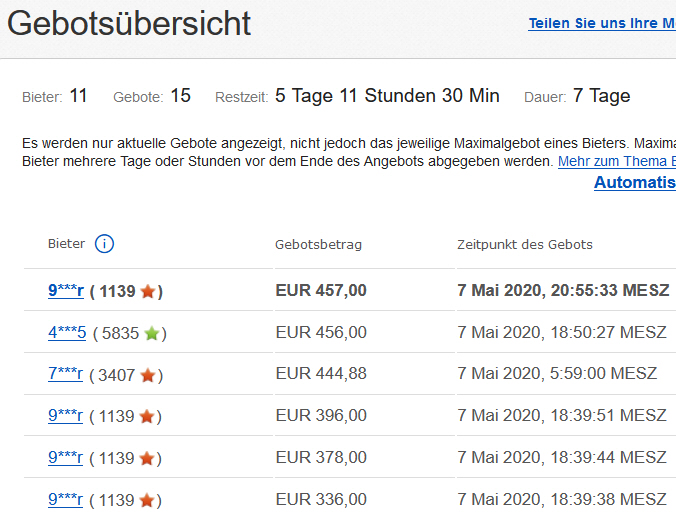This screenshot has height=512, width=676.
Task: Click the red star beside the EUR 457,00 bidder
Action: [x=148, y=292]
